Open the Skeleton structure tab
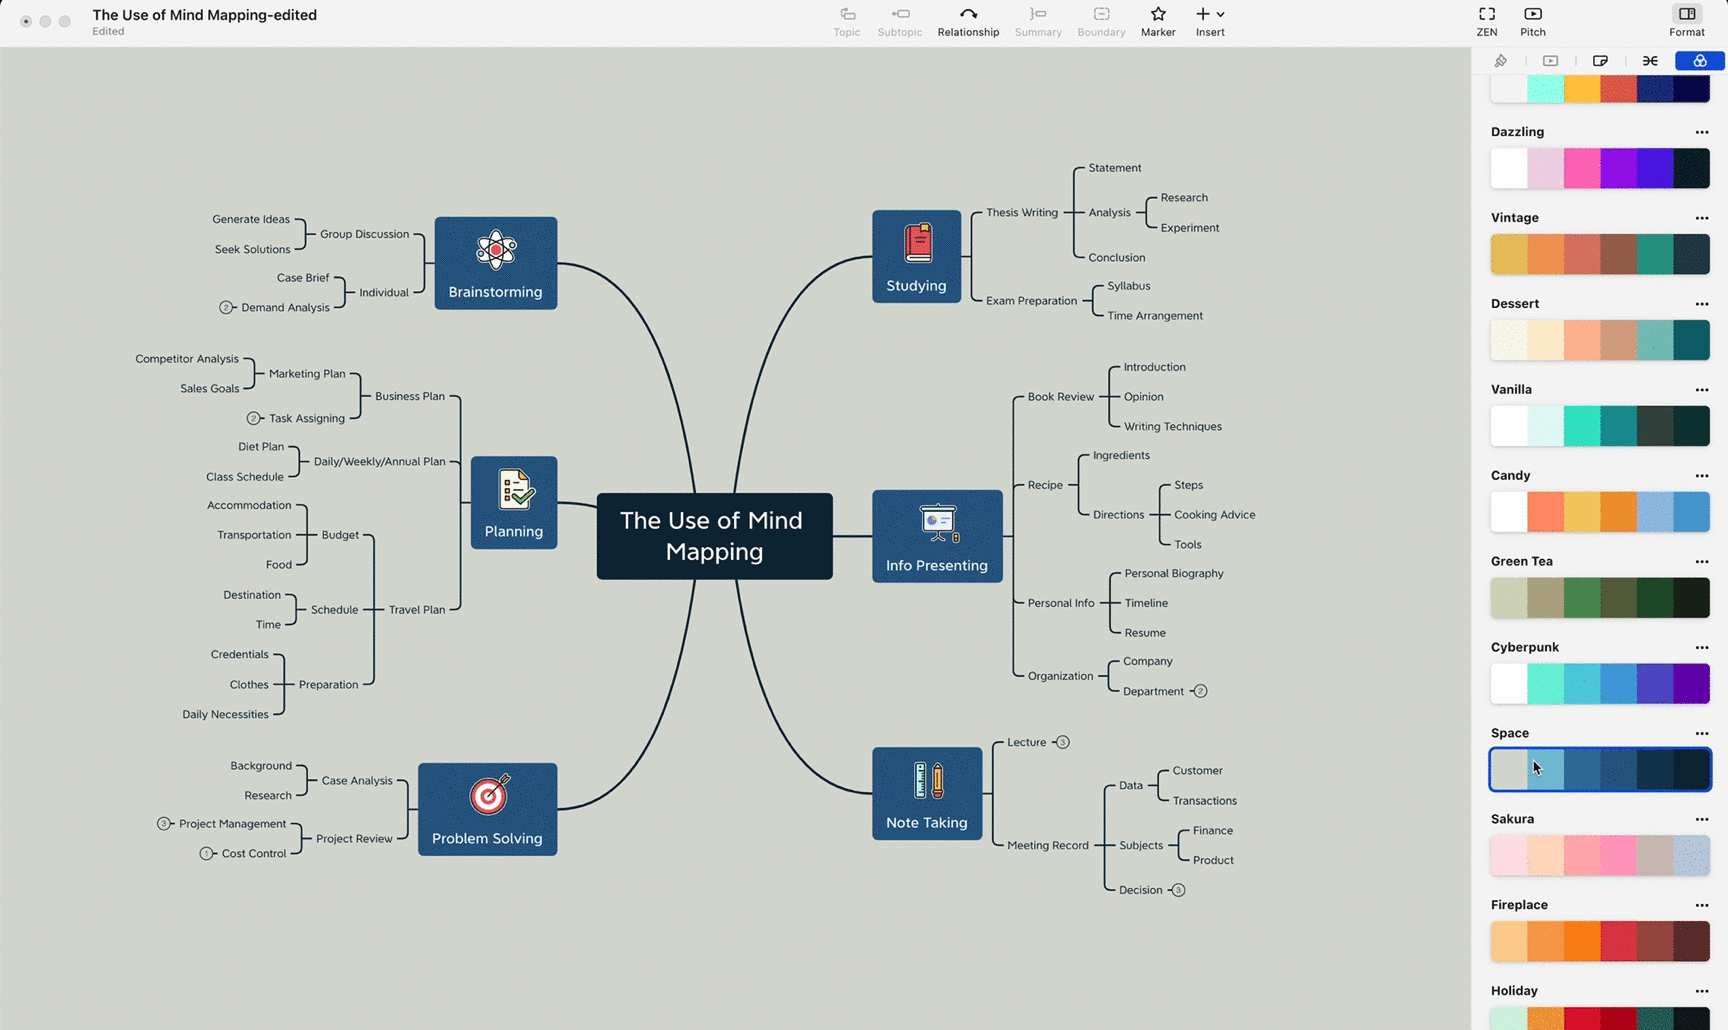The height and width of the screenshot is (1030, 1728). [x=1650, y=61]
